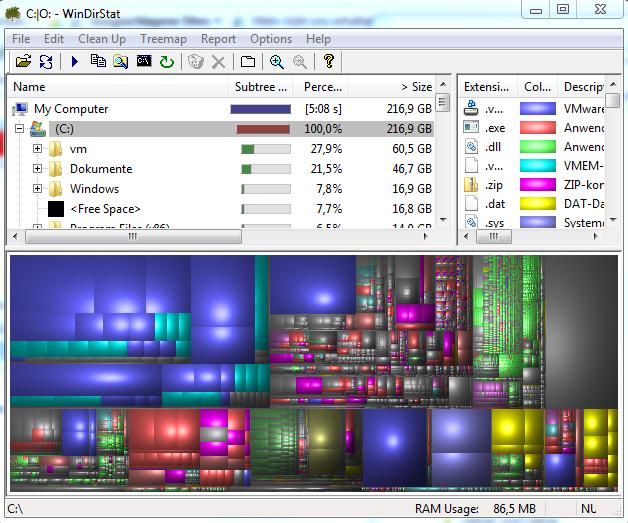The height and width of the screenshot is (523, 628).
Task: Click the directory list horizontal scrollbar thumb
Action: point(133,236)
